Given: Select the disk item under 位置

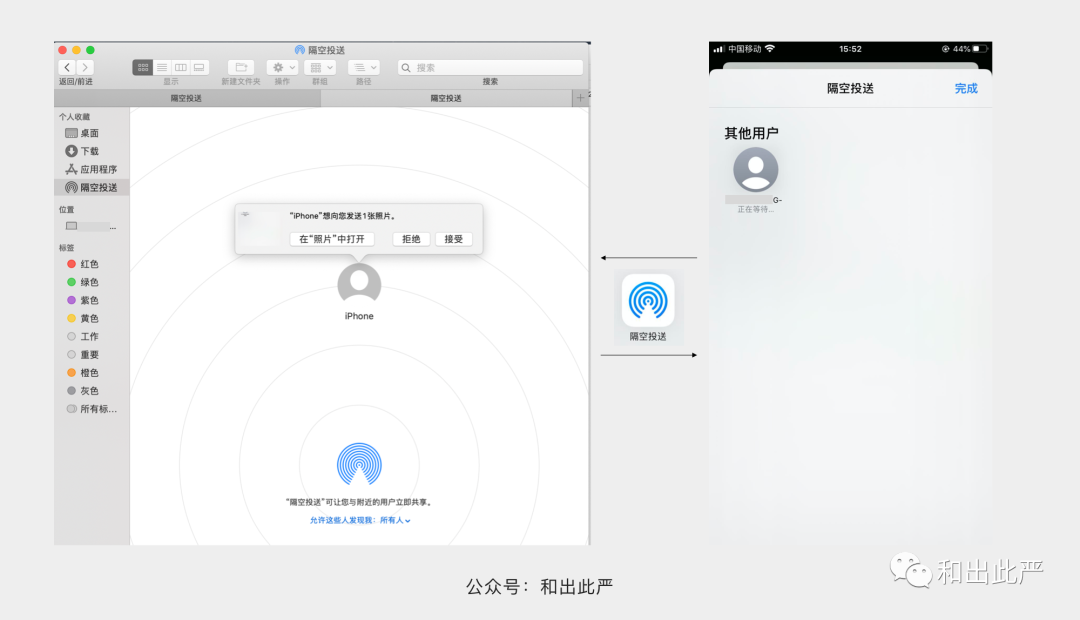Looking at the screenshot, I should click(x=91, y=226).
